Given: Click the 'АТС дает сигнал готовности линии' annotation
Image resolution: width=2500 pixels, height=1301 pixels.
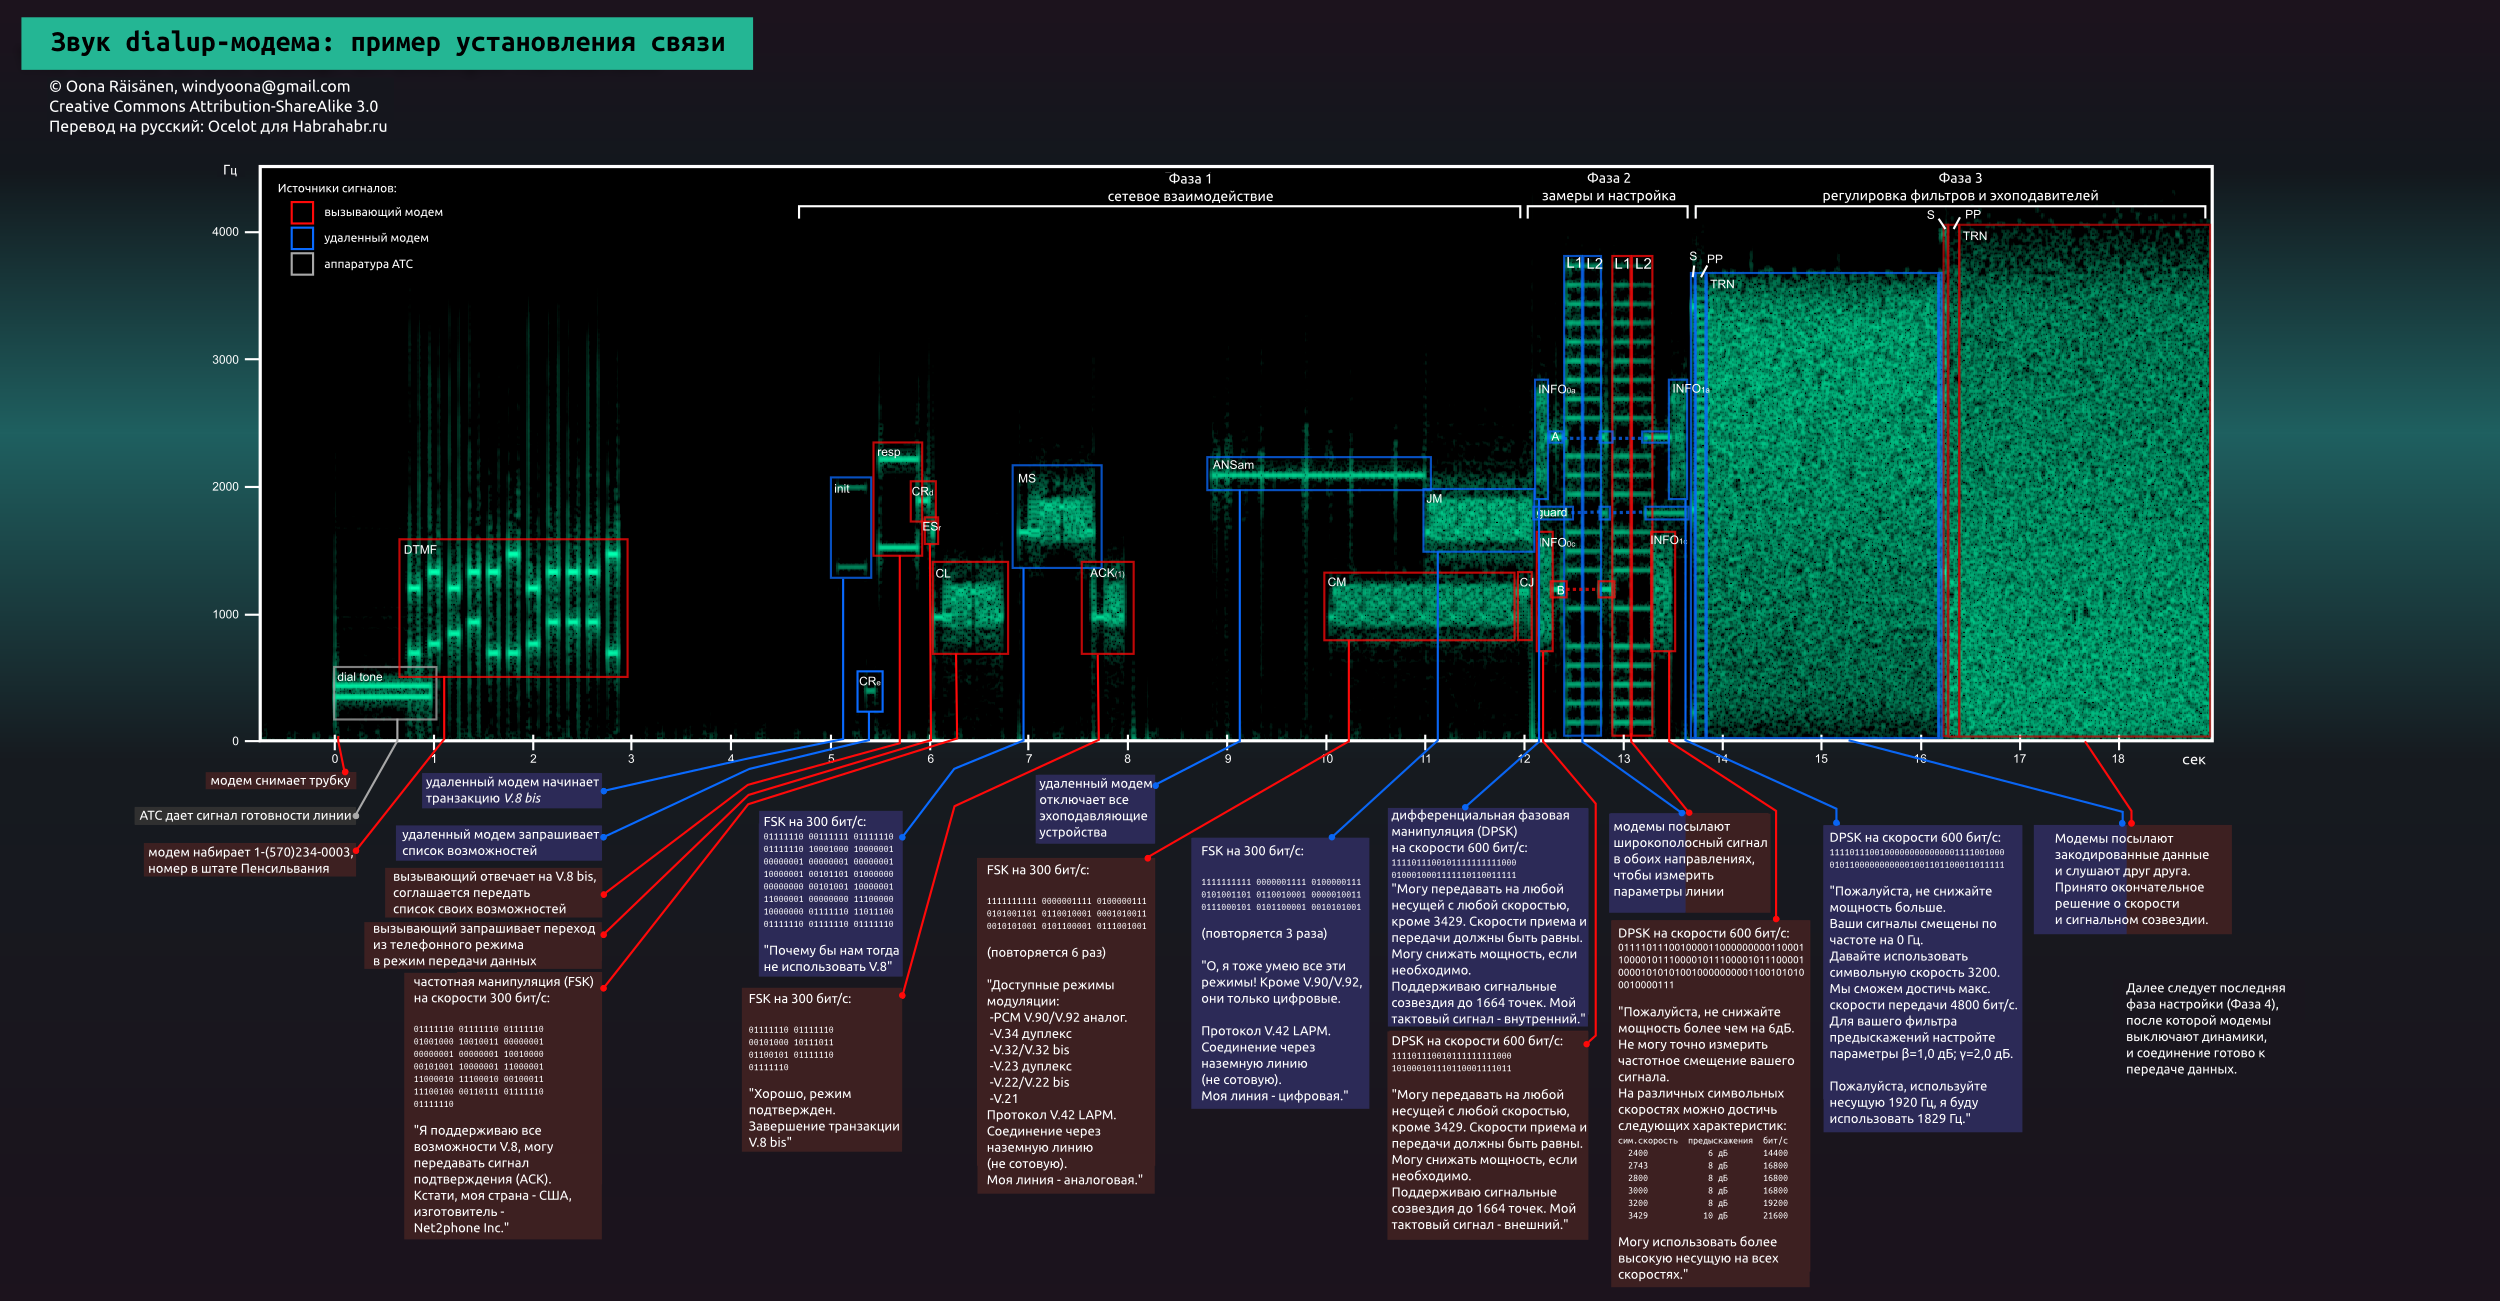Looking at the screenshot, I should pos(246,816).
